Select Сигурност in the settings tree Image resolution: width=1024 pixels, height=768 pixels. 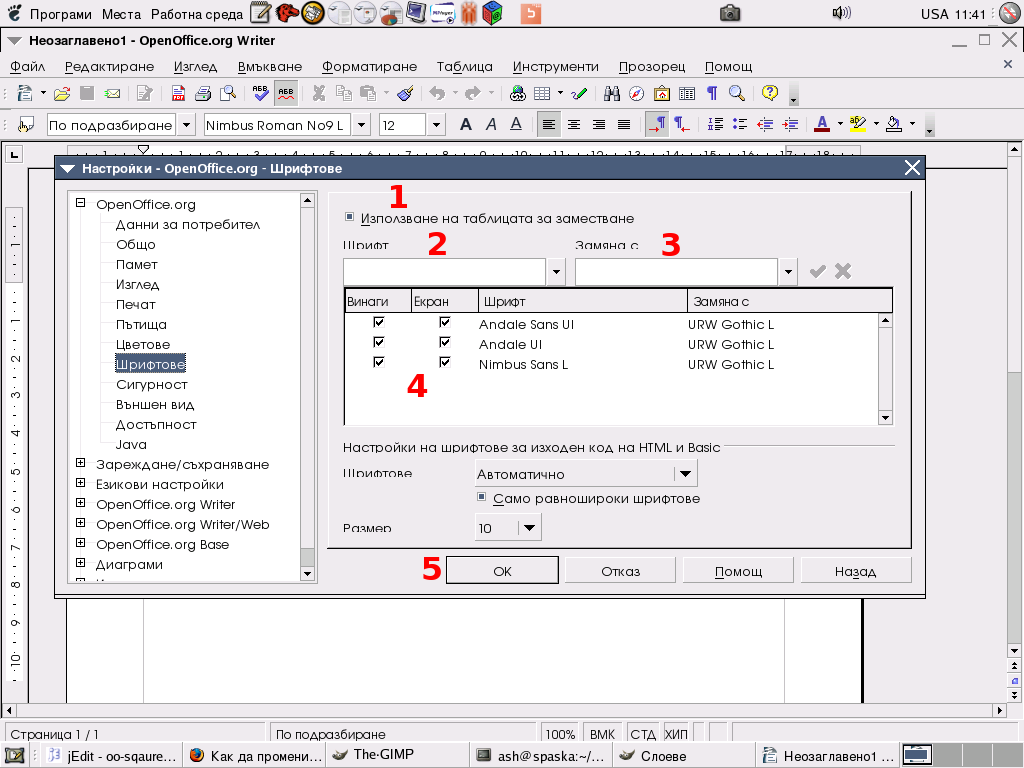tap(151, 384)
